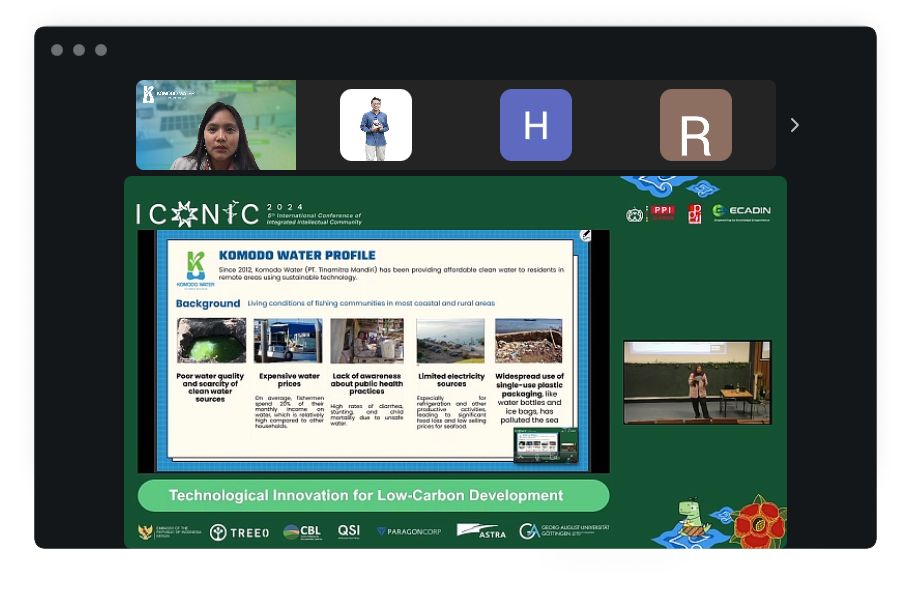This screenshot has width=911, height=591.
Task: Open the Komodo Water presenter video tile
Action: [216, 125]
